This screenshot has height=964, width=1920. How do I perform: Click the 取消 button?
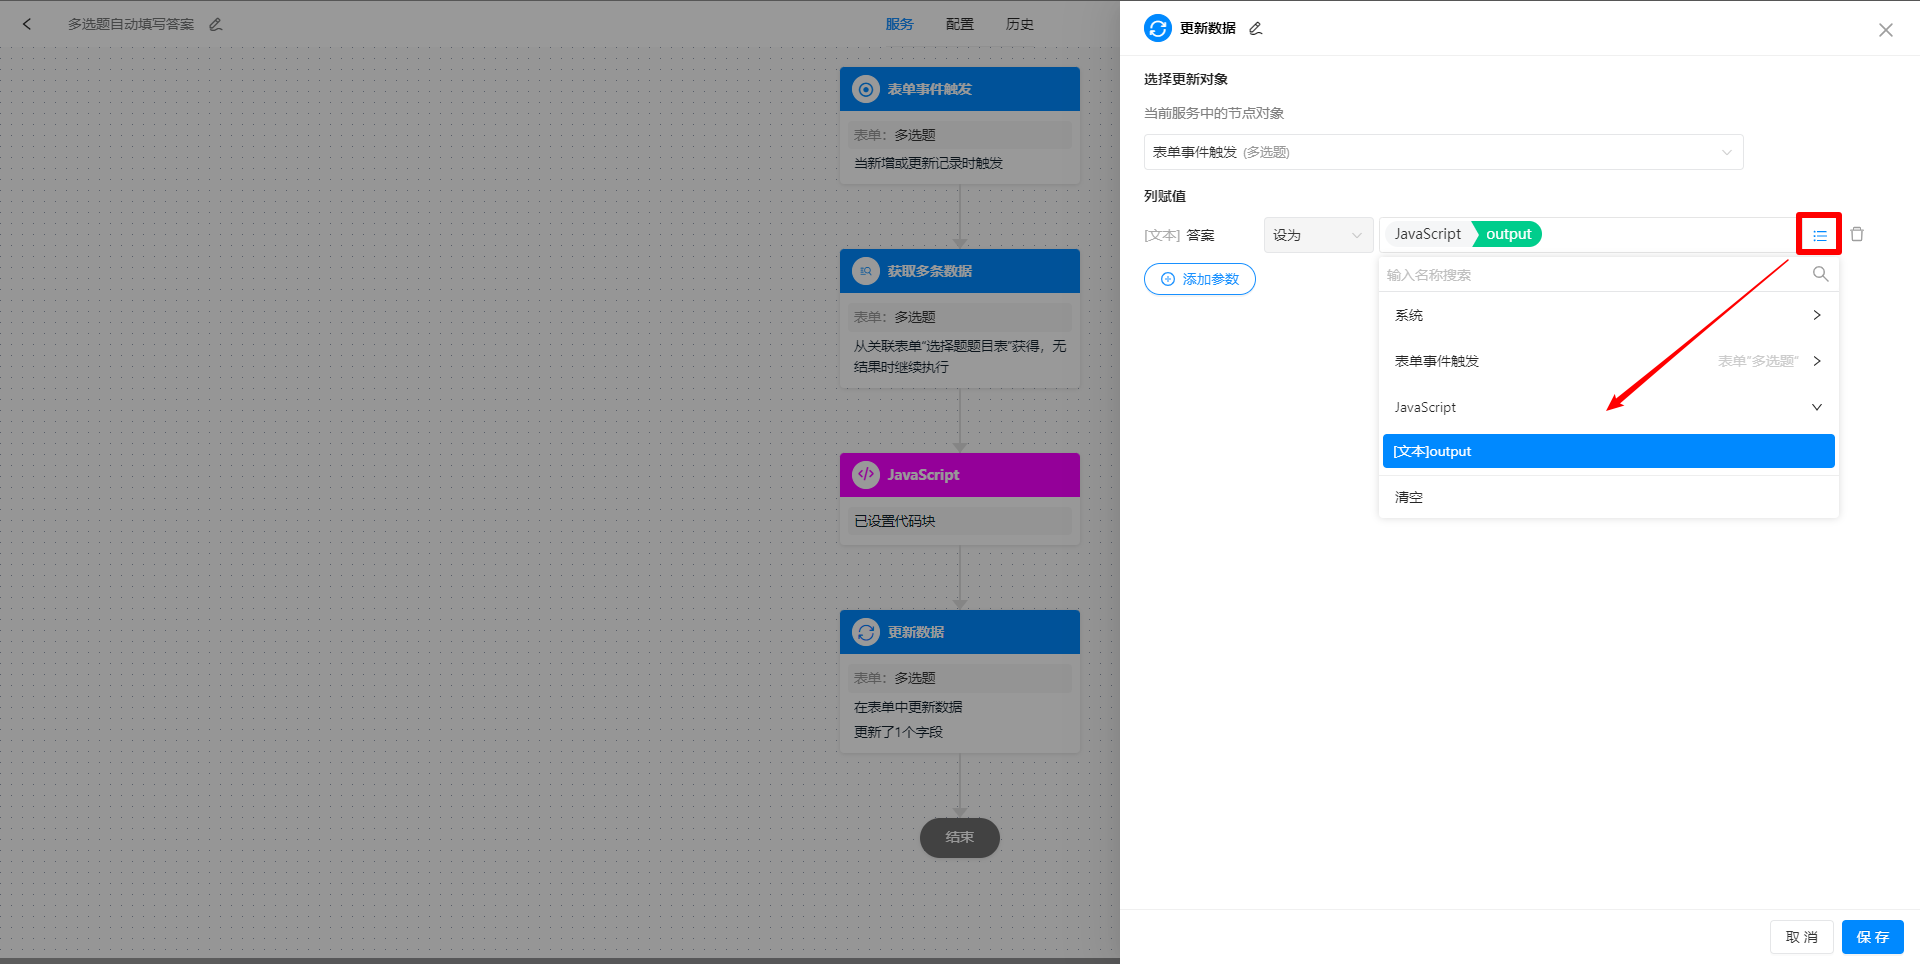[1801, 937]
